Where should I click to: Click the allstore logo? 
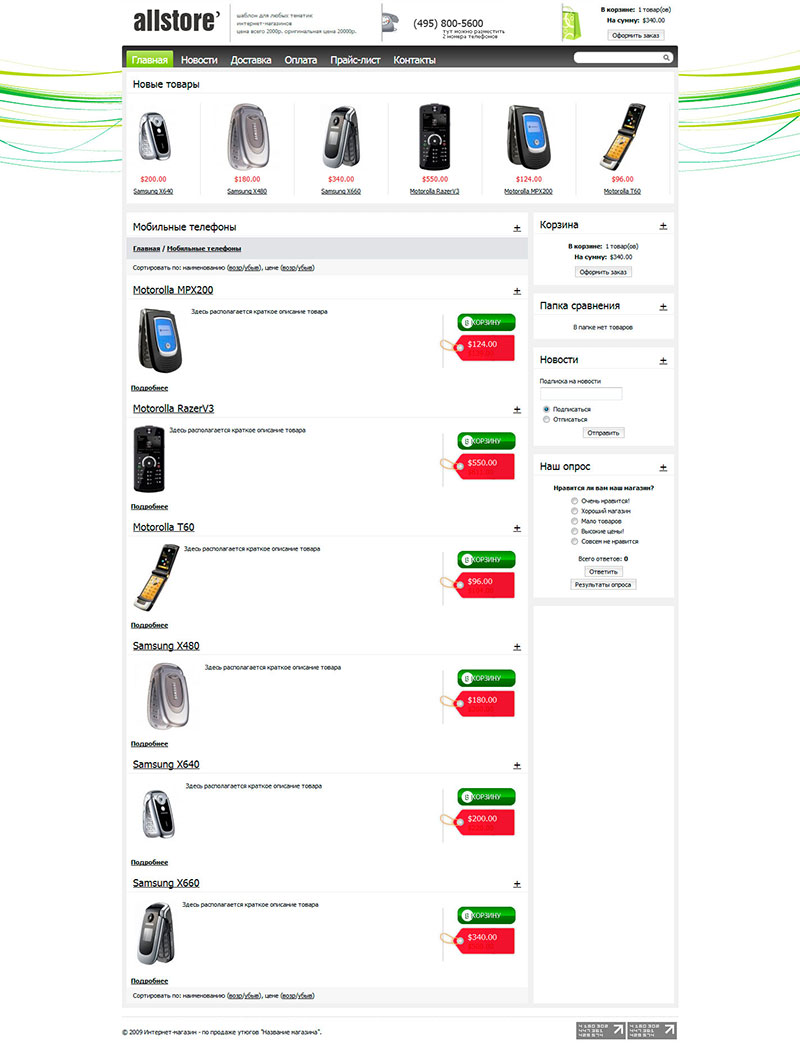(176, 21)
